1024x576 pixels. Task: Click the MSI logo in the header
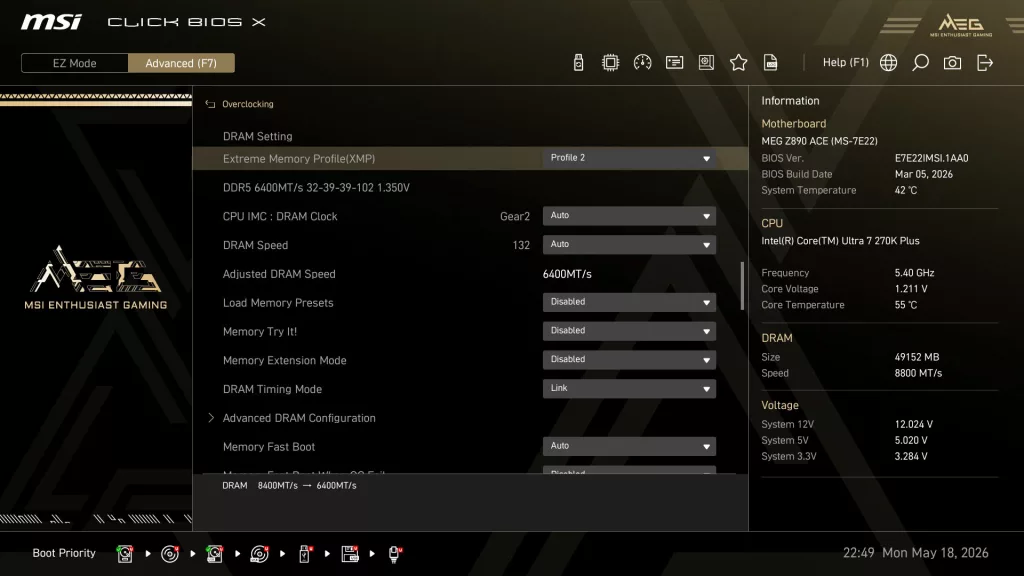tap(52, 22)
